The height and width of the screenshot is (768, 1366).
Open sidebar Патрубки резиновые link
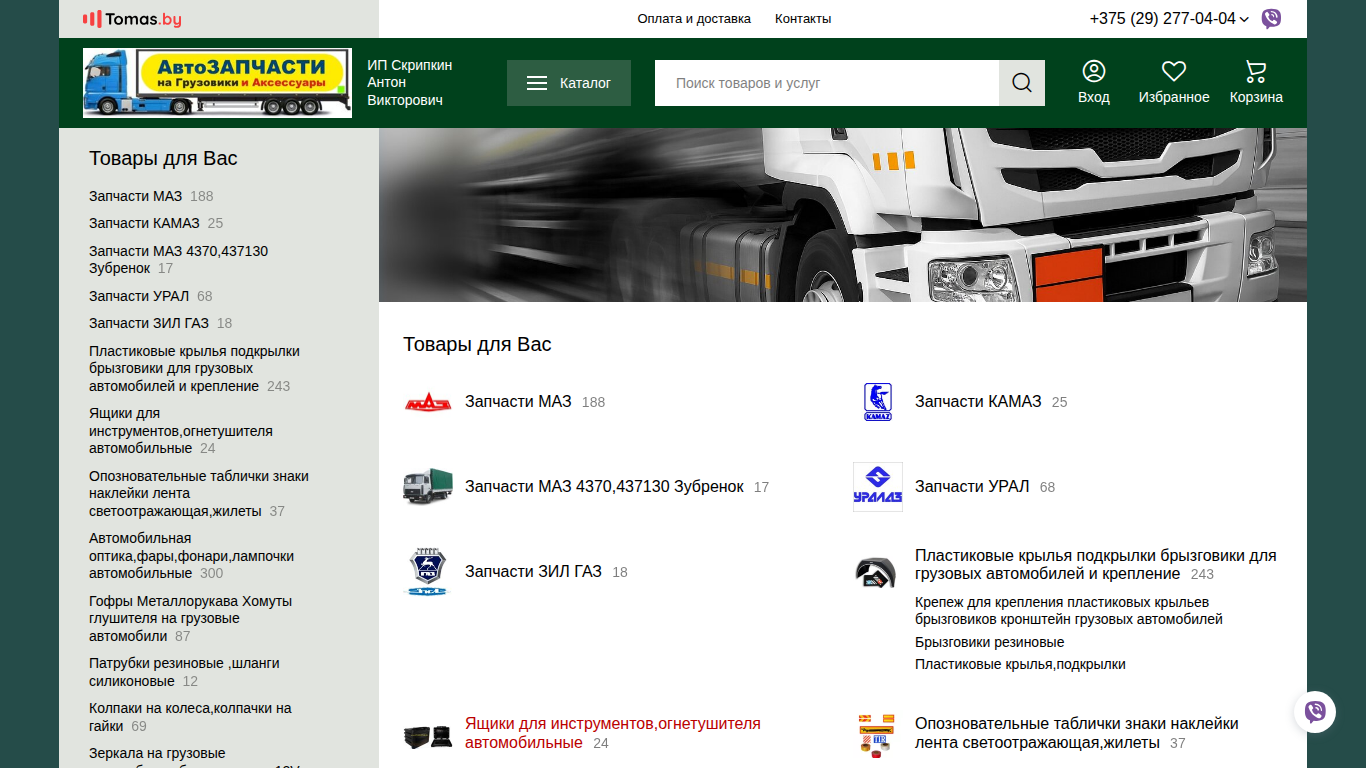184,672
